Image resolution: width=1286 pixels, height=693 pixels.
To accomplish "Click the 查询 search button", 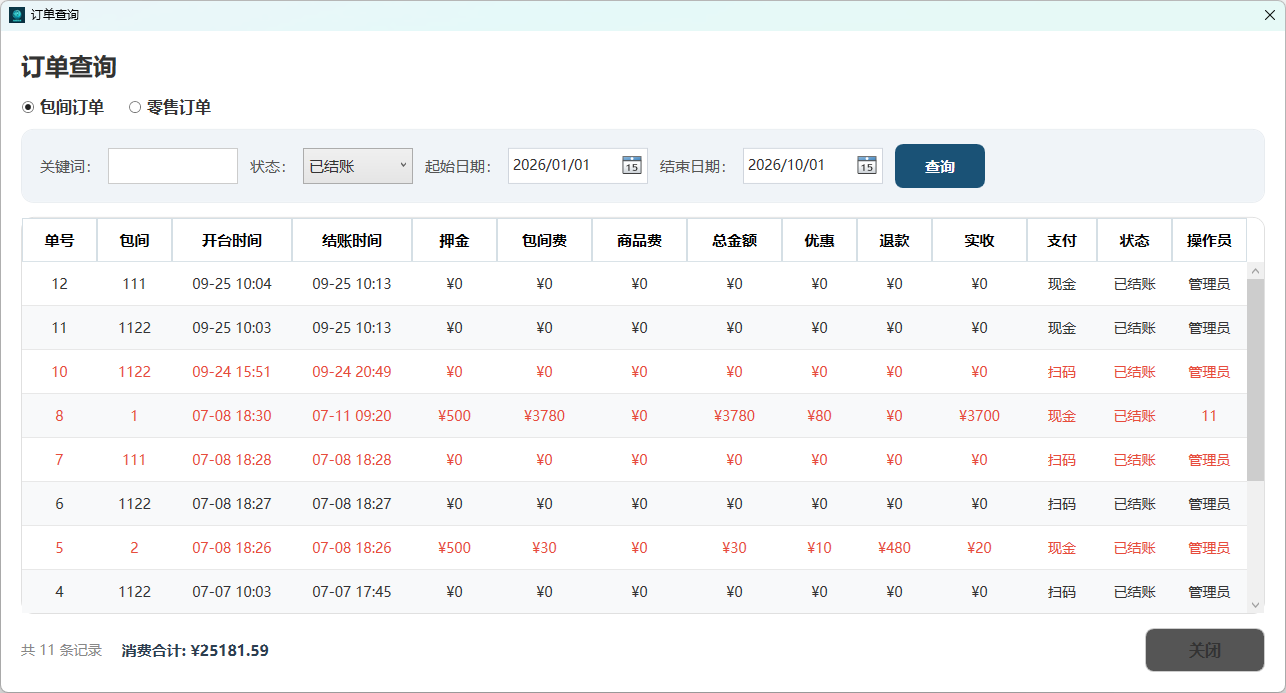I will (x=940, y=166).
